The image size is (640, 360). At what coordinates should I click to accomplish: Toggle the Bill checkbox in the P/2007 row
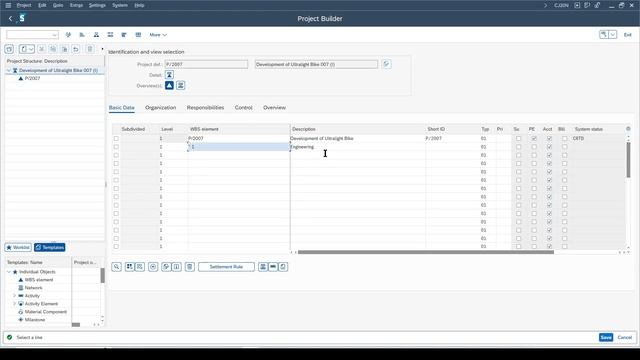[x=564, y=138]
